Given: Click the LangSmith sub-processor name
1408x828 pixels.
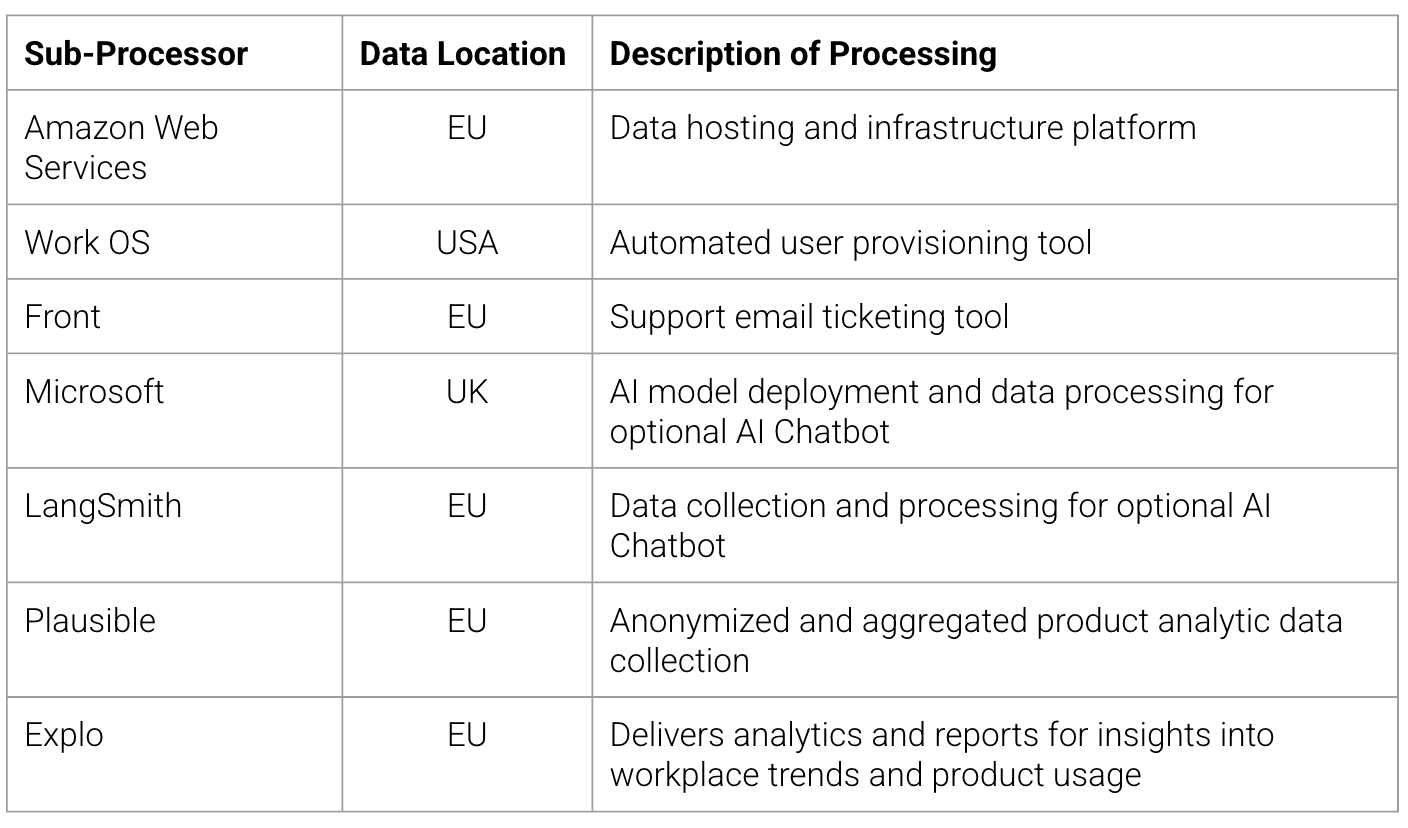Looking at the screenshot, I should pos(103,506).
